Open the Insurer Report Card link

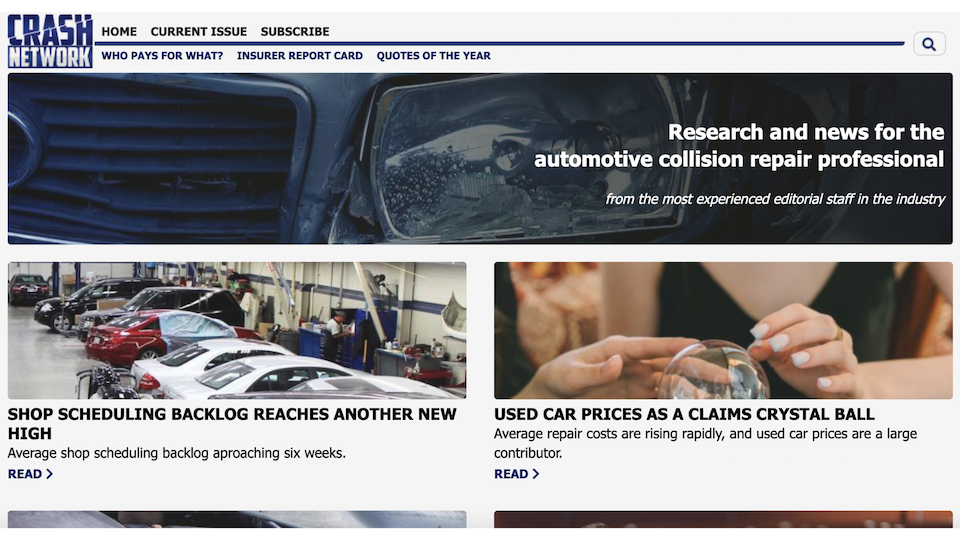point(300,56)
